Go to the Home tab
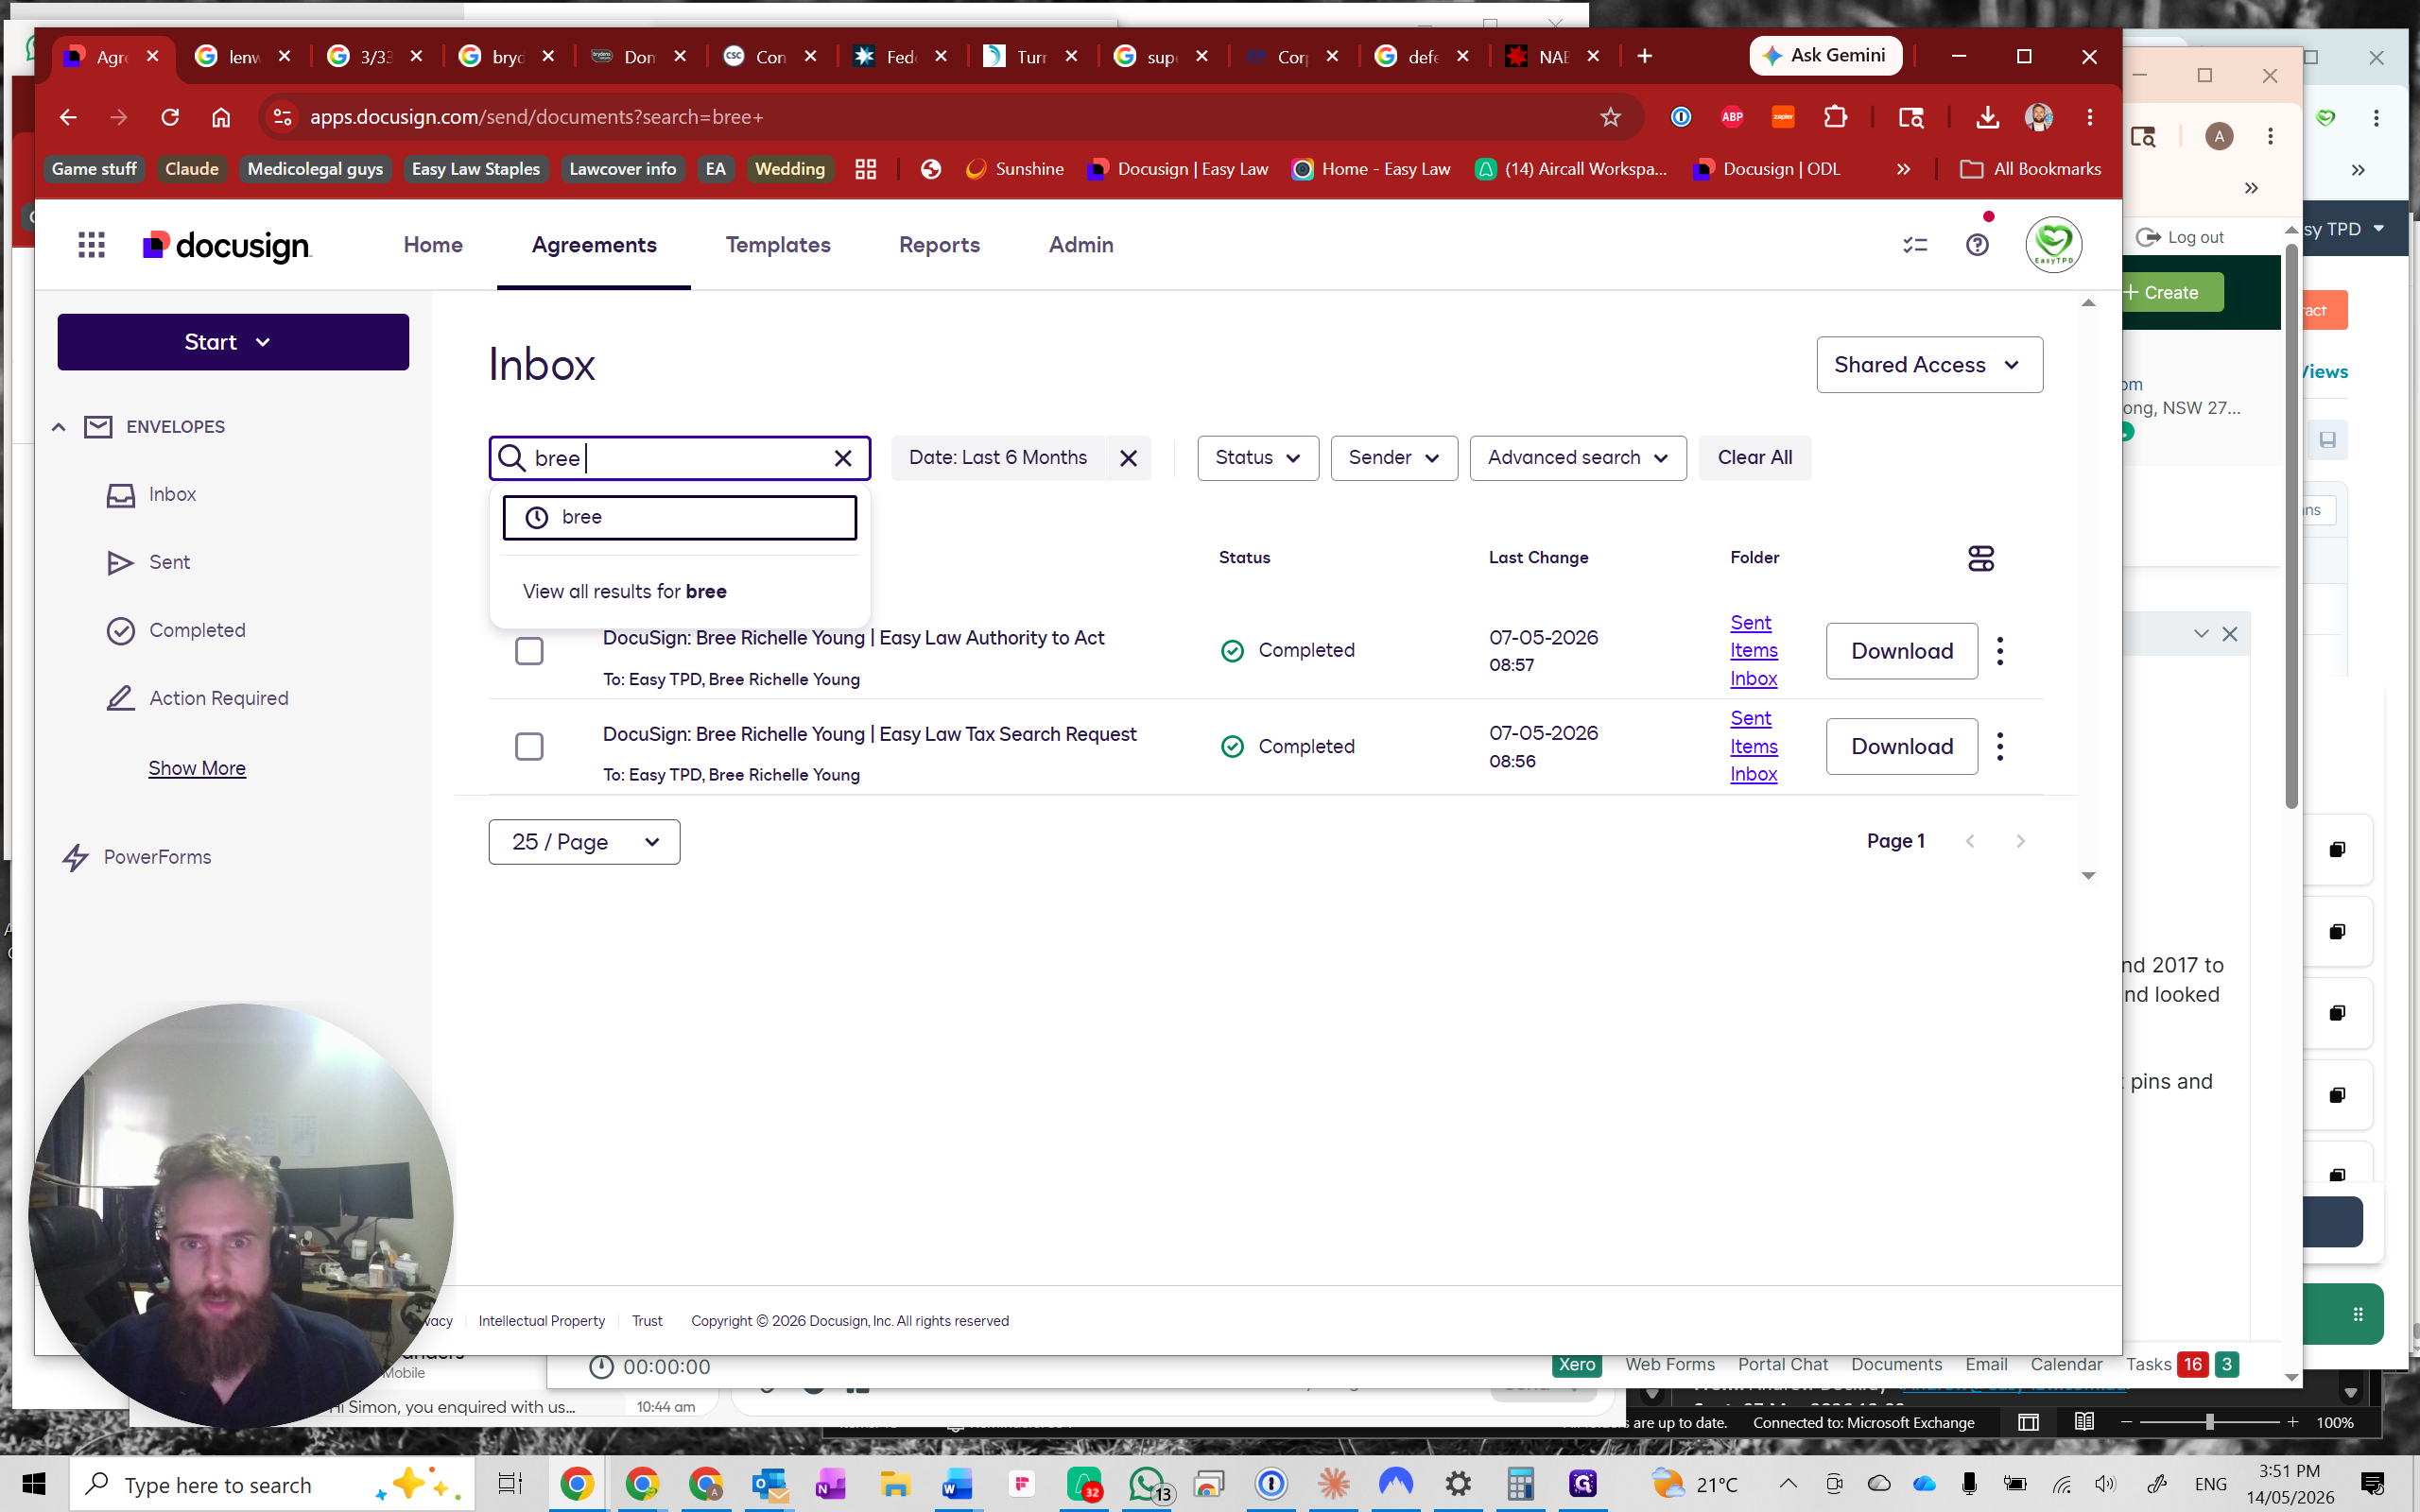This screenshot has height=1512, width=2420. coord(433,245)
